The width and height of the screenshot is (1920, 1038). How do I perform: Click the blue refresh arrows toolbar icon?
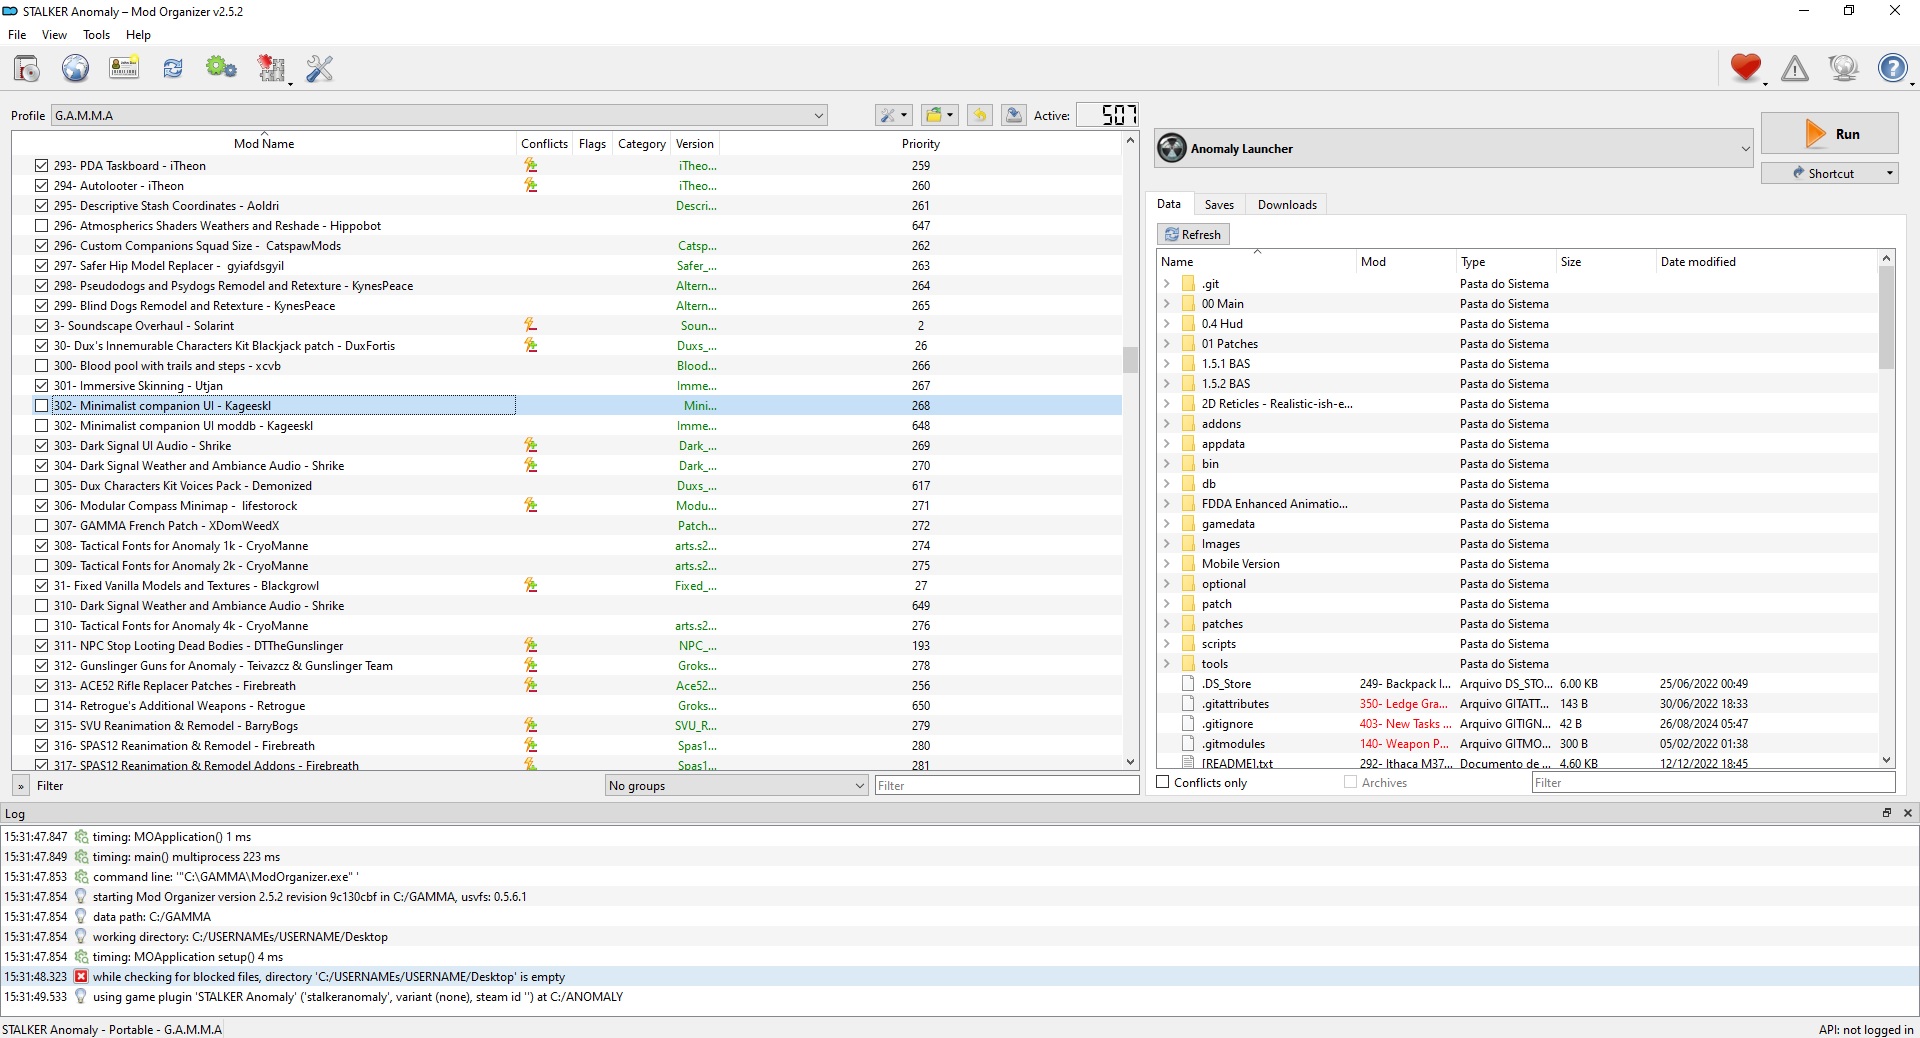173,68
